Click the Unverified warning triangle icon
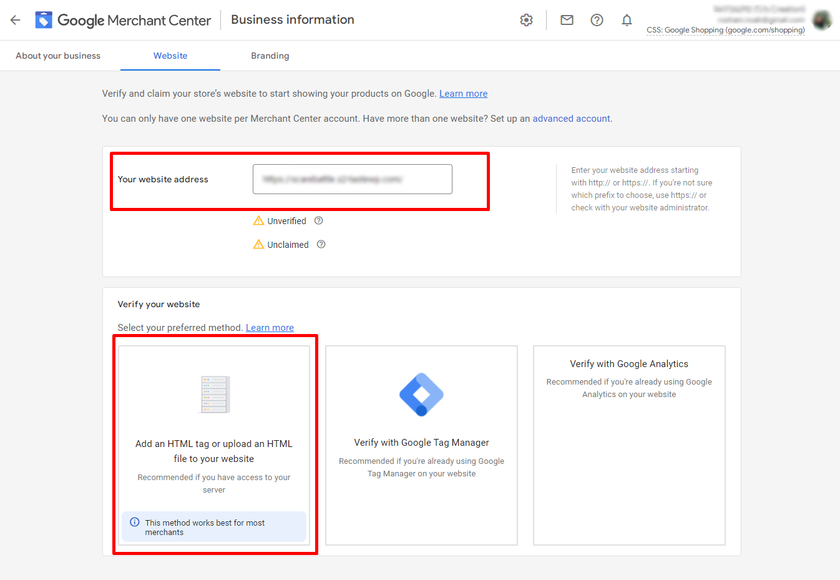 [x=258, y=221]
